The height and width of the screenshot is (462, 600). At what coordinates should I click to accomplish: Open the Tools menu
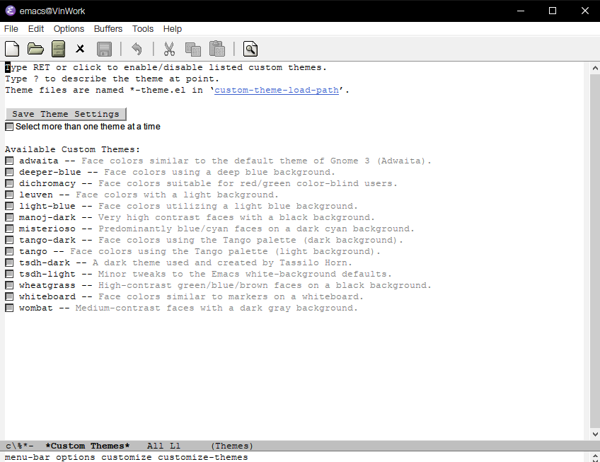click(x=143, y=29)
